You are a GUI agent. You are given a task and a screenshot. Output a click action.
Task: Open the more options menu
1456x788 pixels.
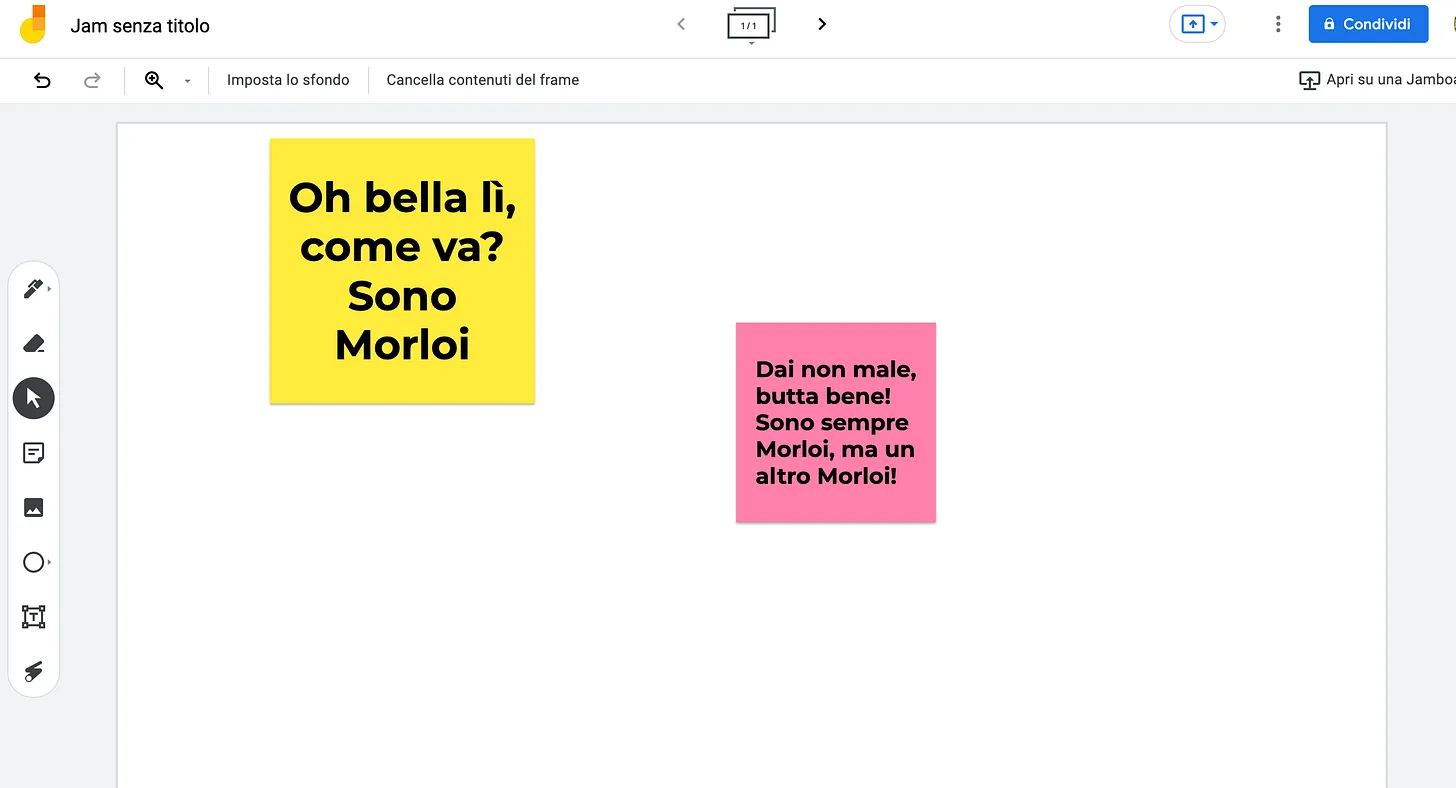(1278, 24)
